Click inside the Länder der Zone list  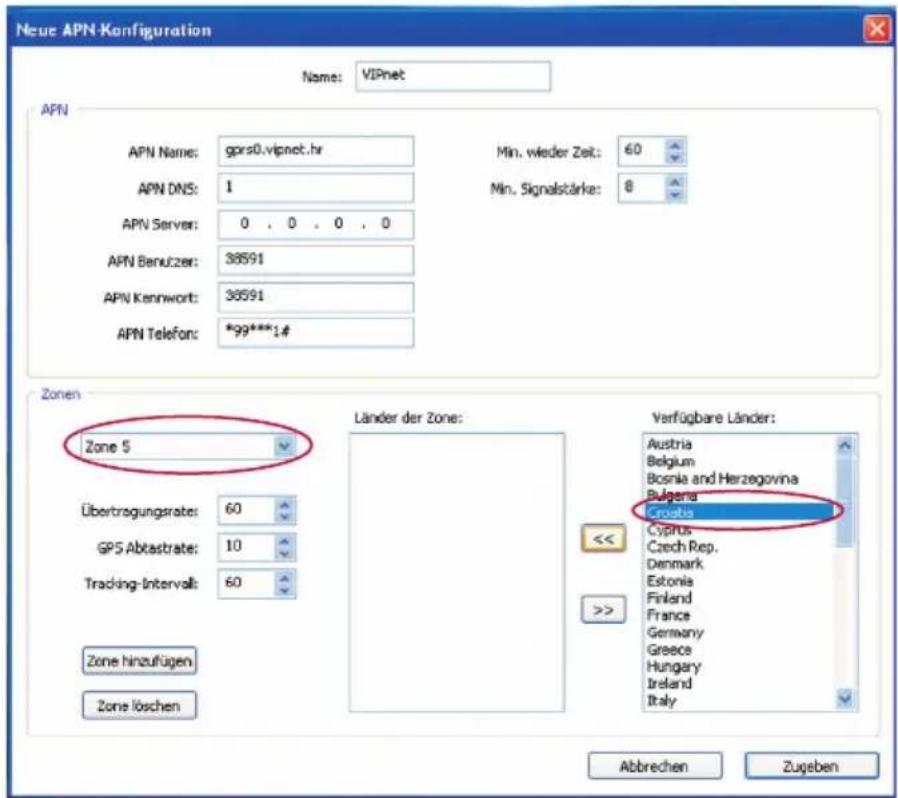(457, 572)
